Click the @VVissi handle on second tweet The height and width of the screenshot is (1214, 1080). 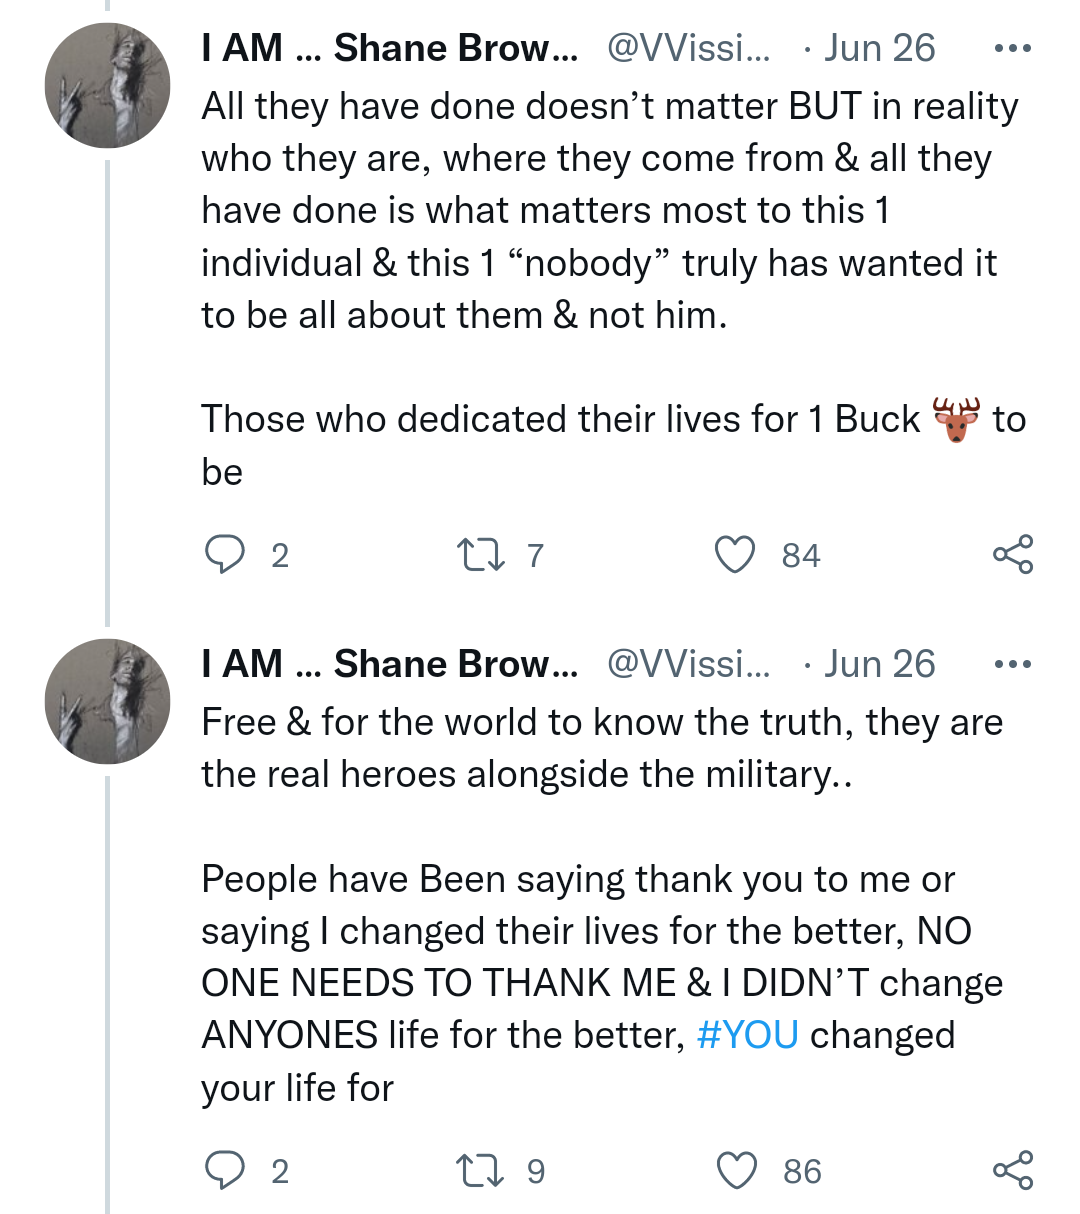point(689,664)
